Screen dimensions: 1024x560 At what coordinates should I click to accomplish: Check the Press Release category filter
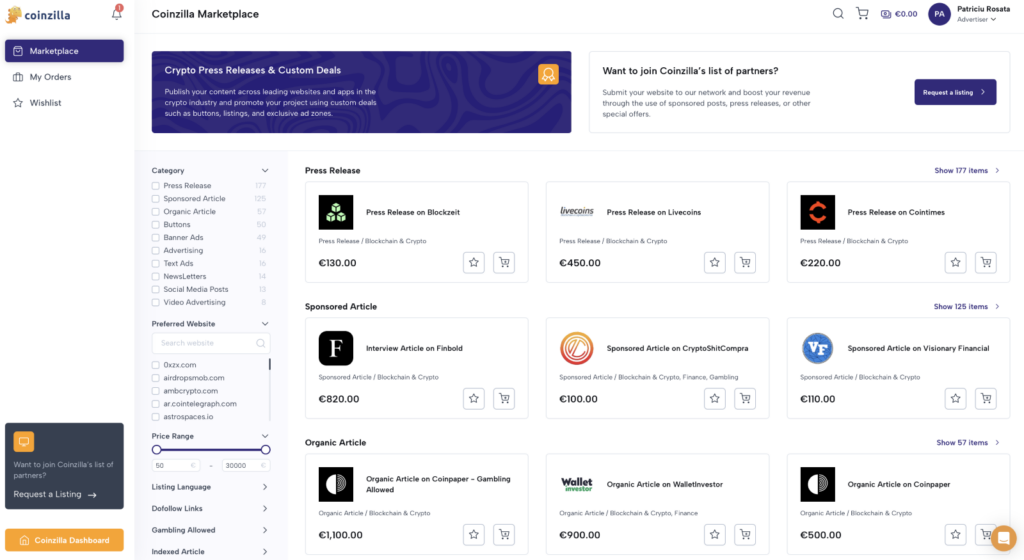click(155, 186)
